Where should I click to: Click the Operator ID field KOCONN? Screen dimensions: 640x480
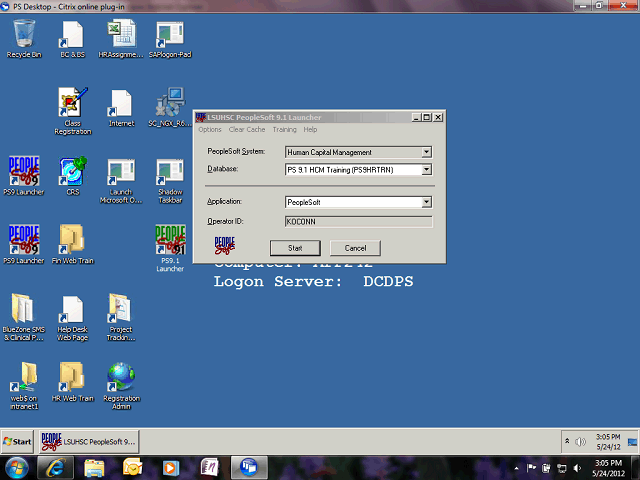[359, 222]
